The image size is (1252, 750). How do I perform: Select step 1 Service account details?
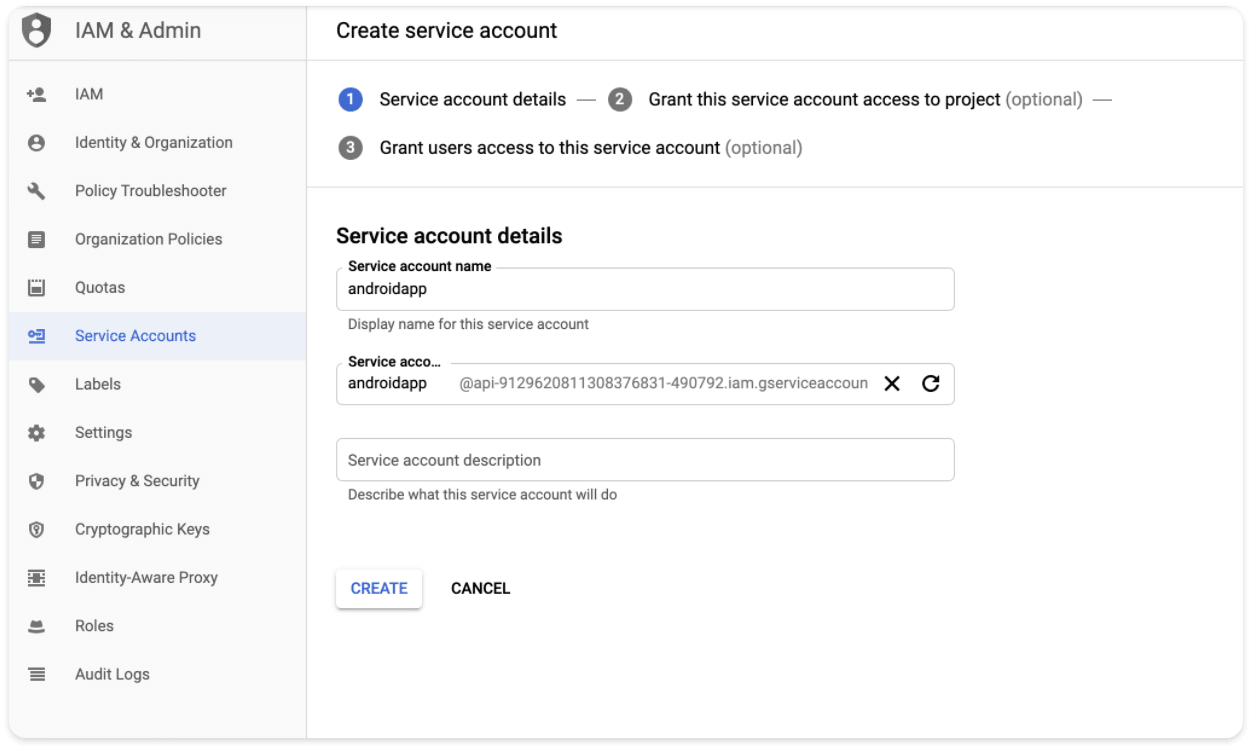pyautogui.click(x=453, y=100)
